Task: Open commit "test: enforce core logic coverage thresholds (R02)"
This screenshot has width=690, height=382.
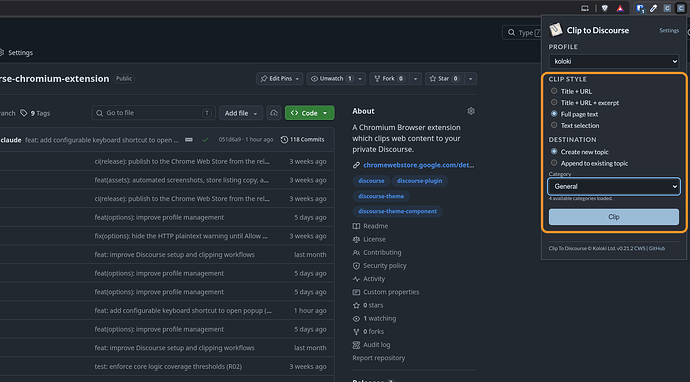Action: coord(168,366)
